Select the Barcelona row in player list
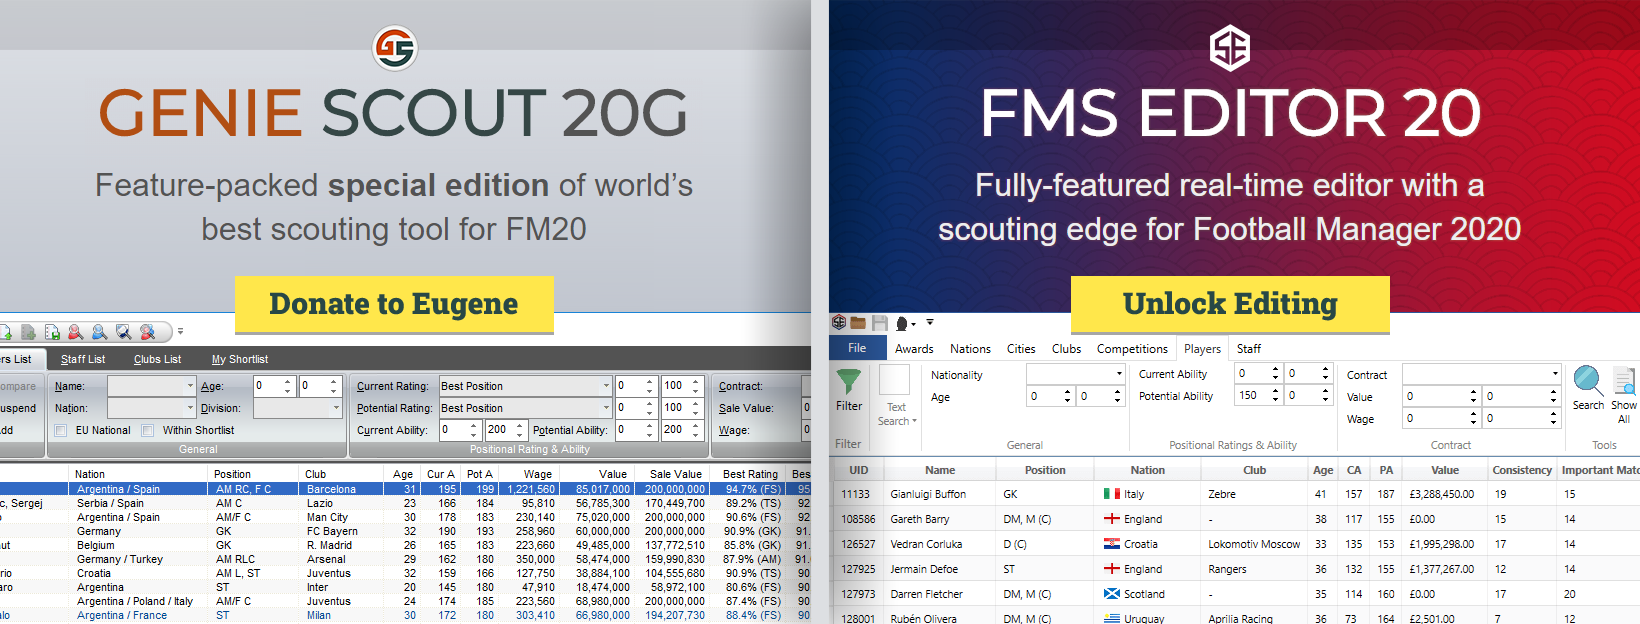This screenshot has width=1640, height=624. point(405,489)
